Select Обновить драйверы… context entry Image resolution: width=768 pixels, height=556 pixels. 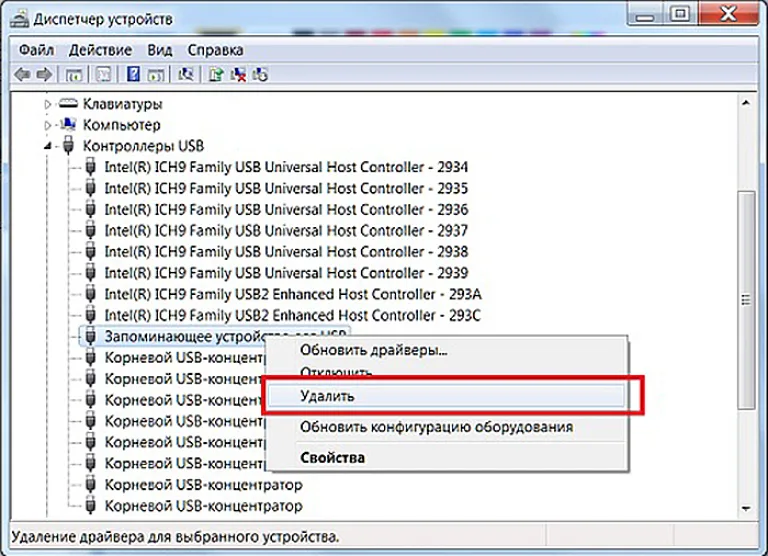(373, 350)
